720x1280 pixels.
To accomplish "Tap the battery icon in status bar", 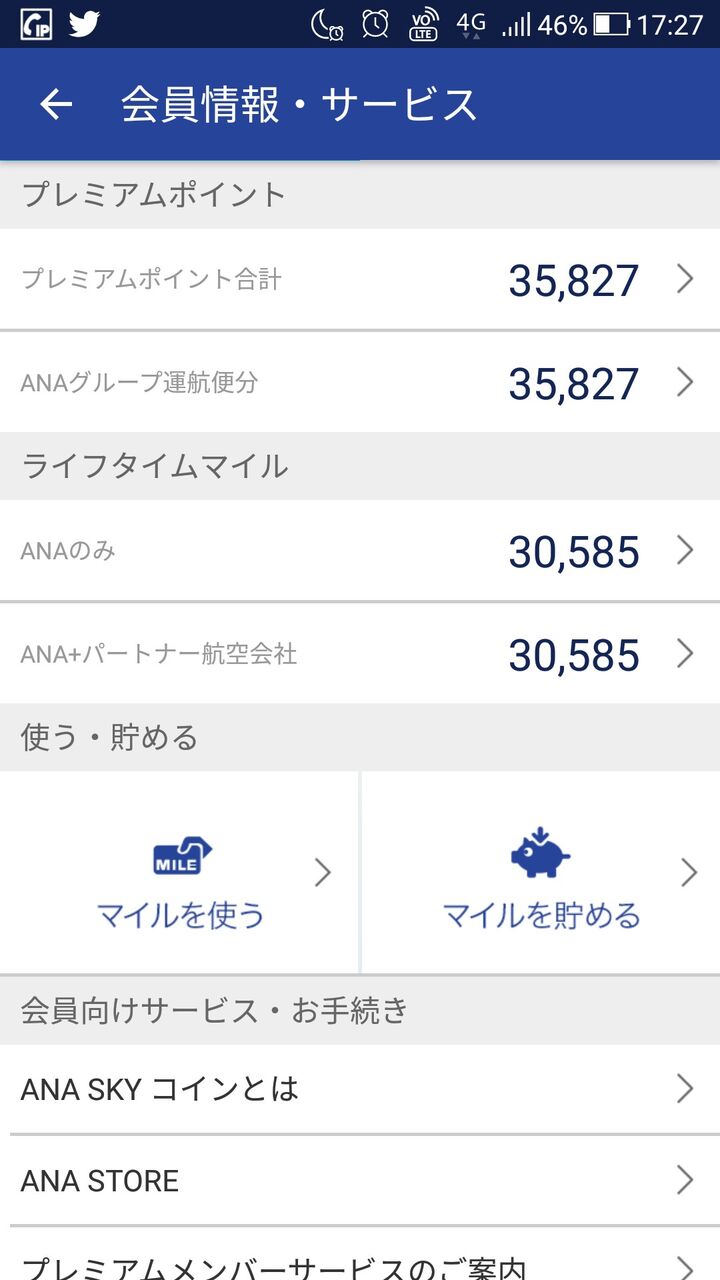I will pyautogui.click(x=611, y=24).
